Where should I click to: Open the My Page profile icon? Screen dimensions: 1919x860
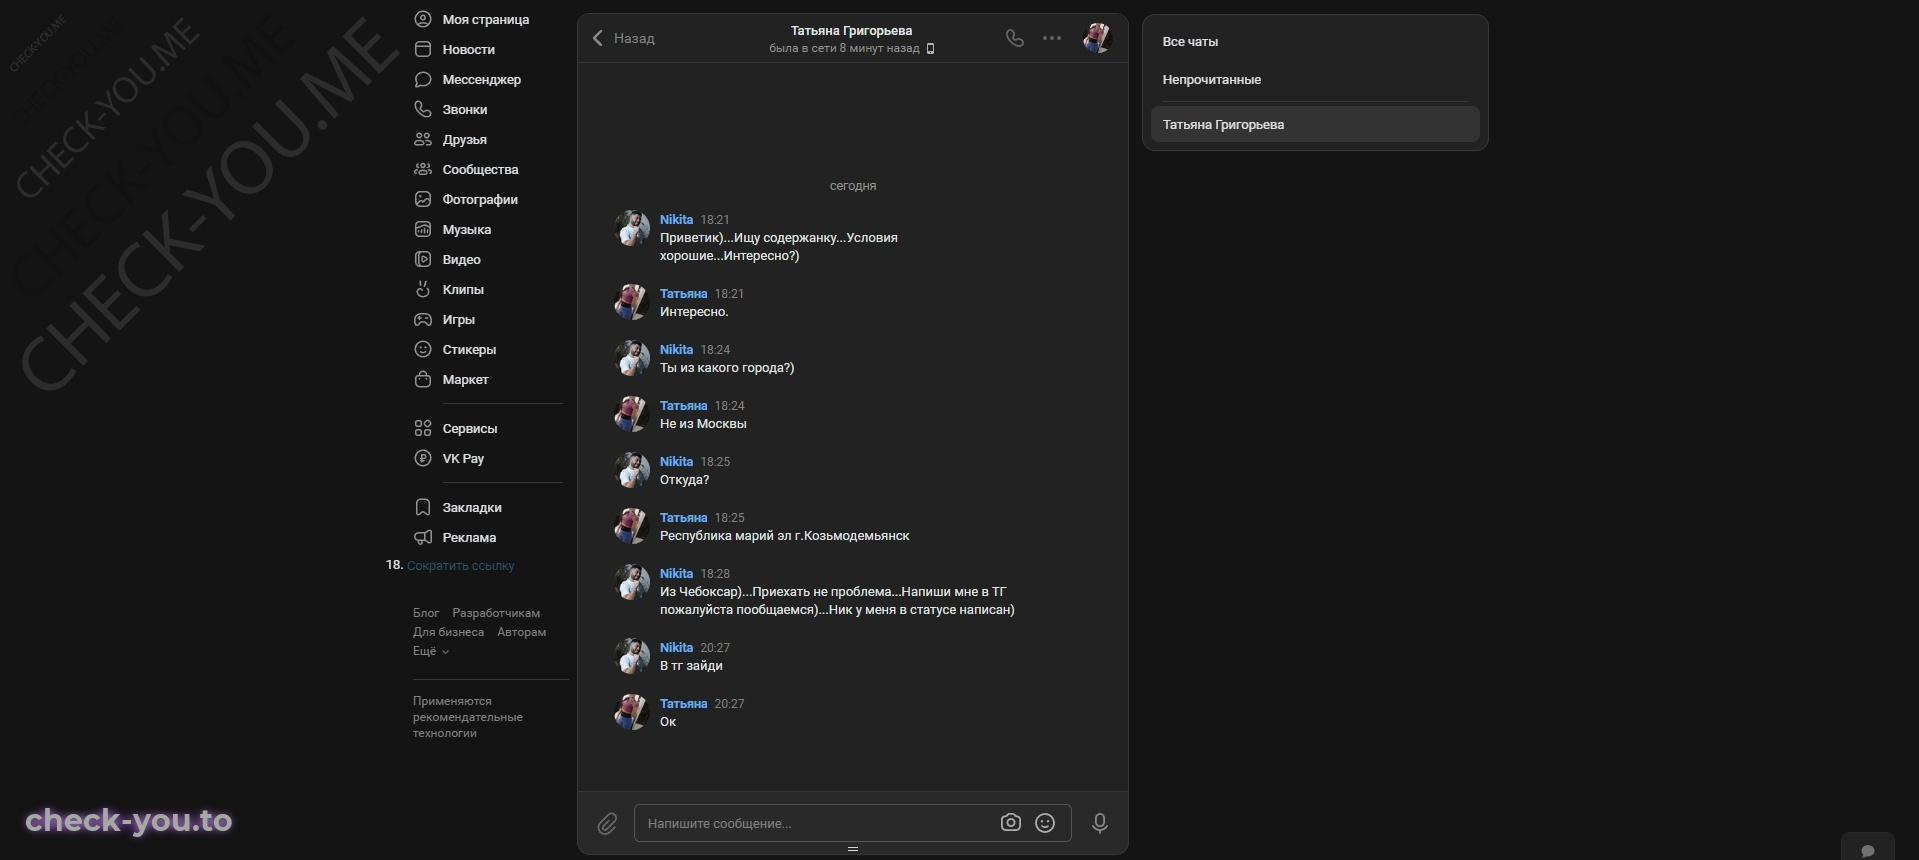point(423,19)
